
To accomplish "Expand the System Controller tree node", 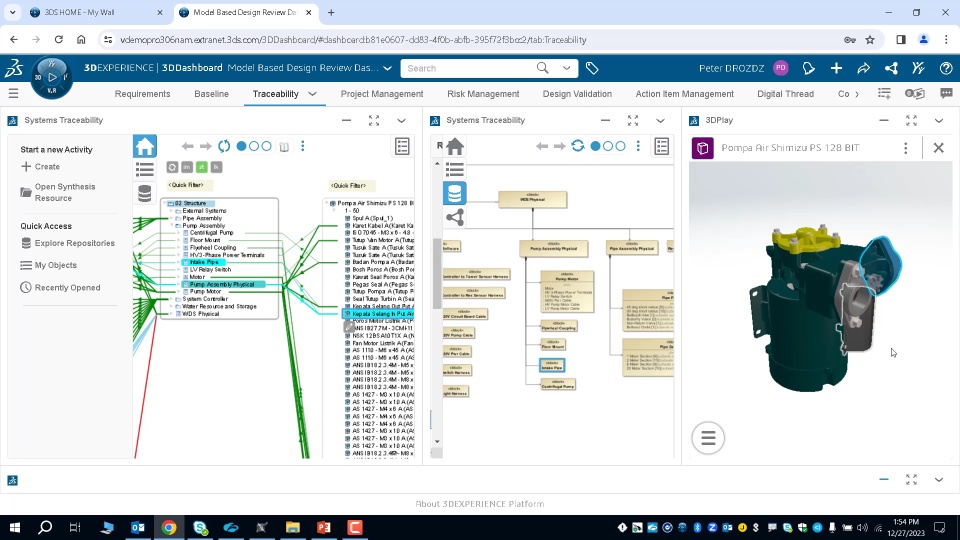I will tap(171, 299).
